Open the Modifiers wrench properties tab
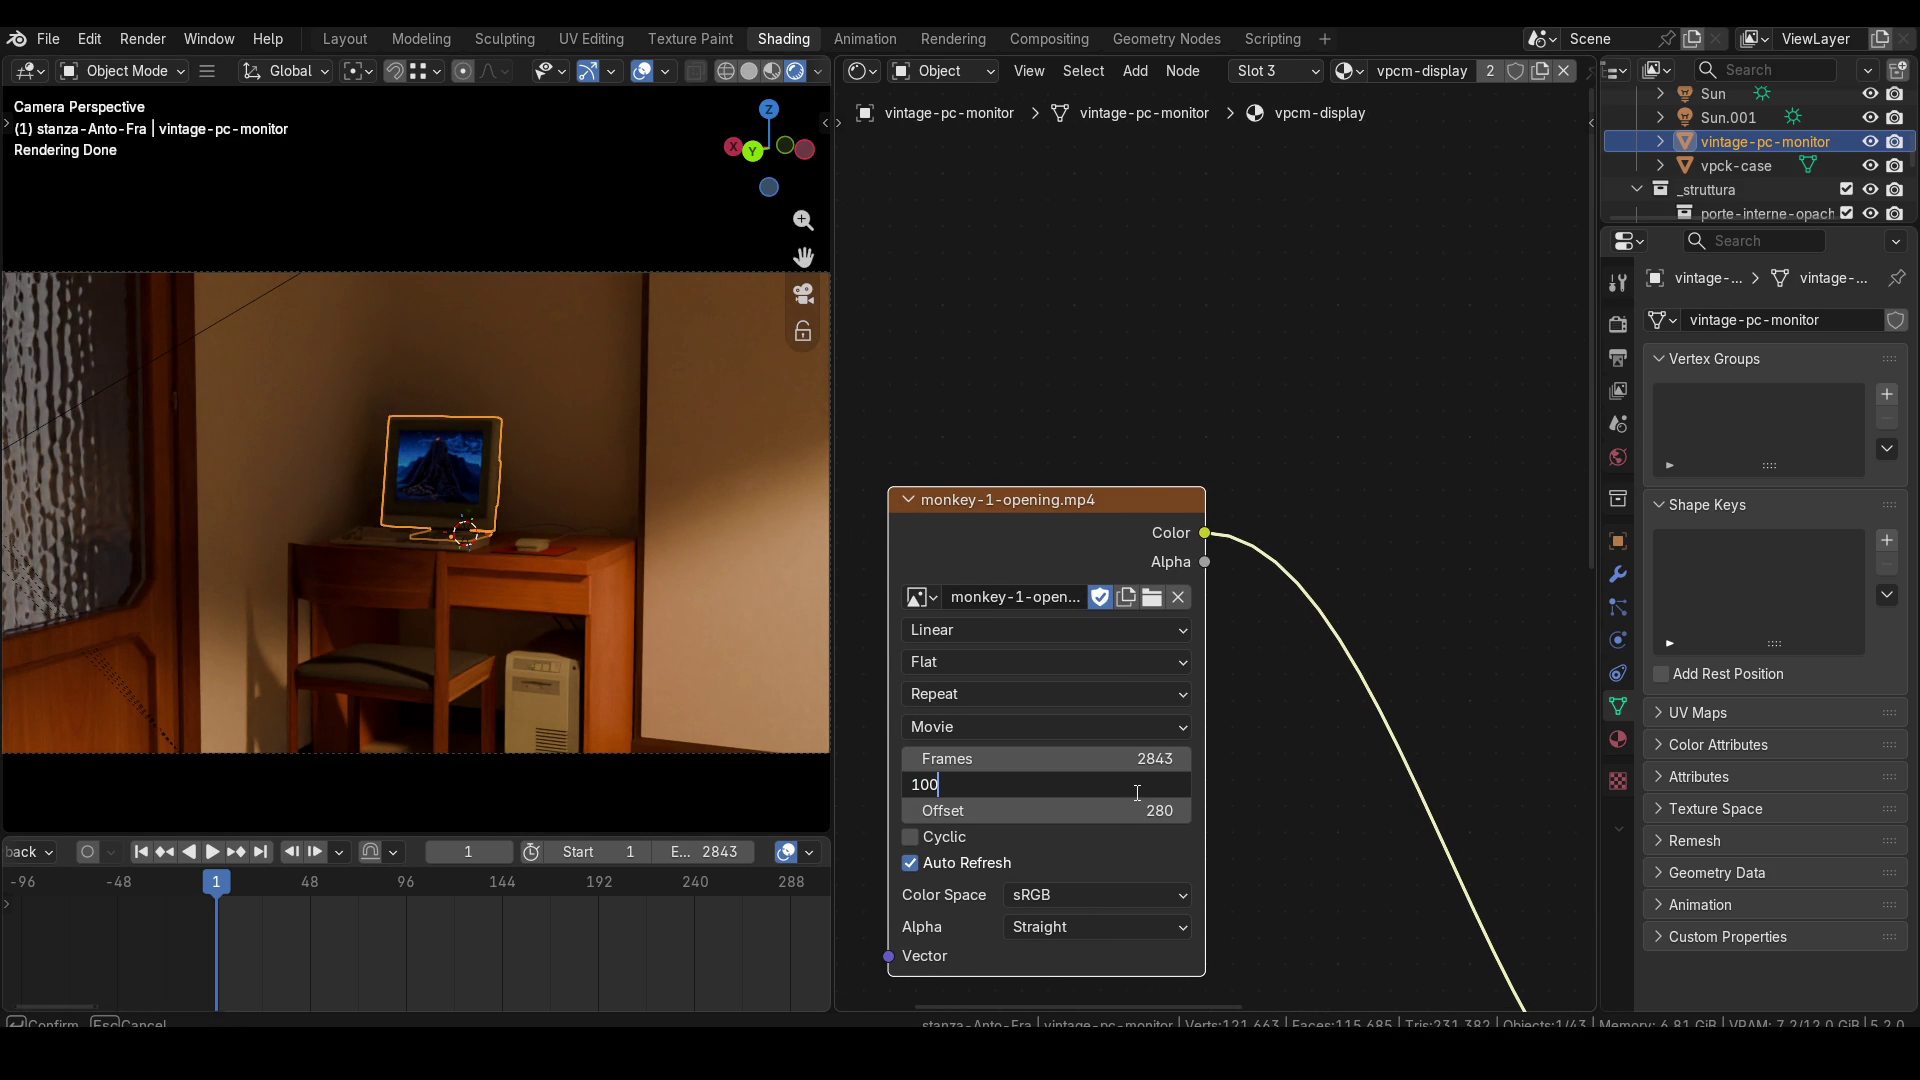 coord(1618,575)
